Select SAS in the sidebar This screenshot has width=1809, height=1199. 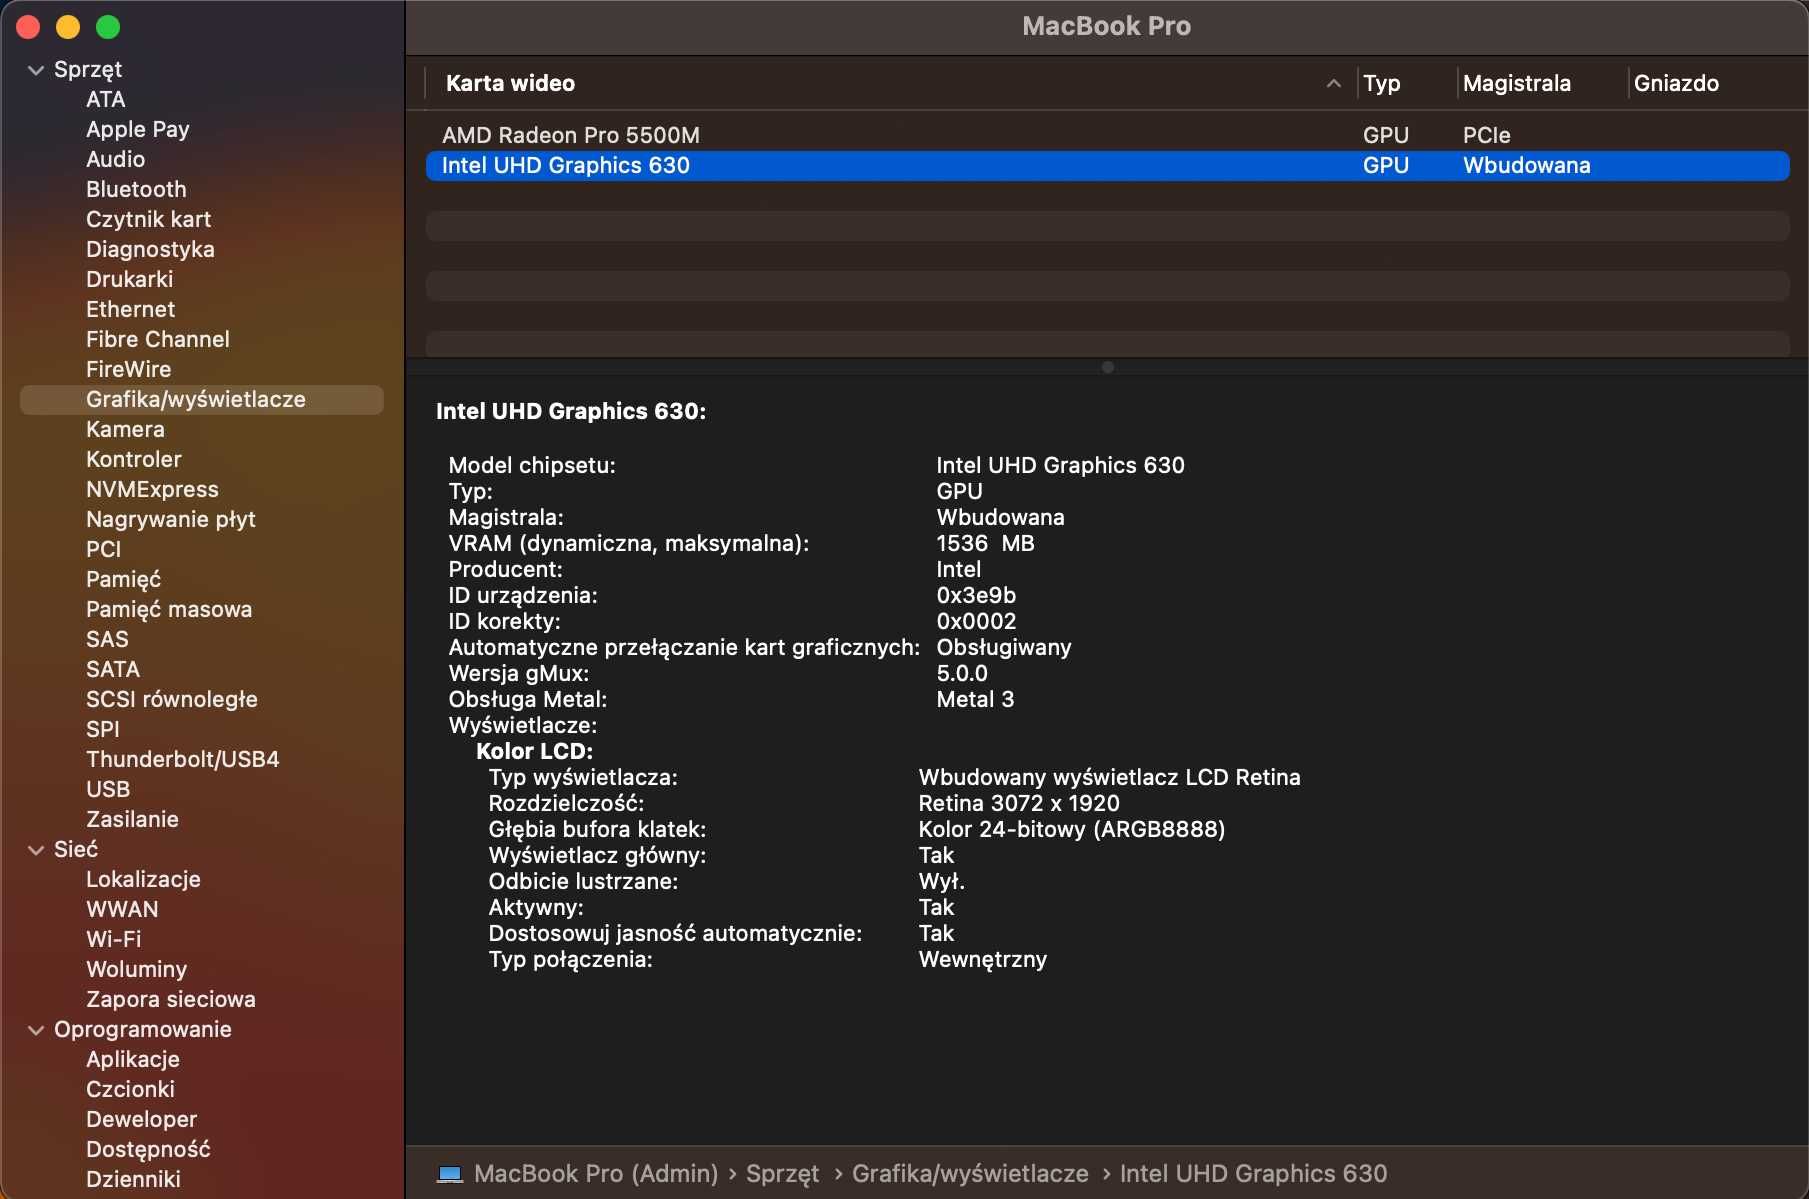[x=107, y=640]
